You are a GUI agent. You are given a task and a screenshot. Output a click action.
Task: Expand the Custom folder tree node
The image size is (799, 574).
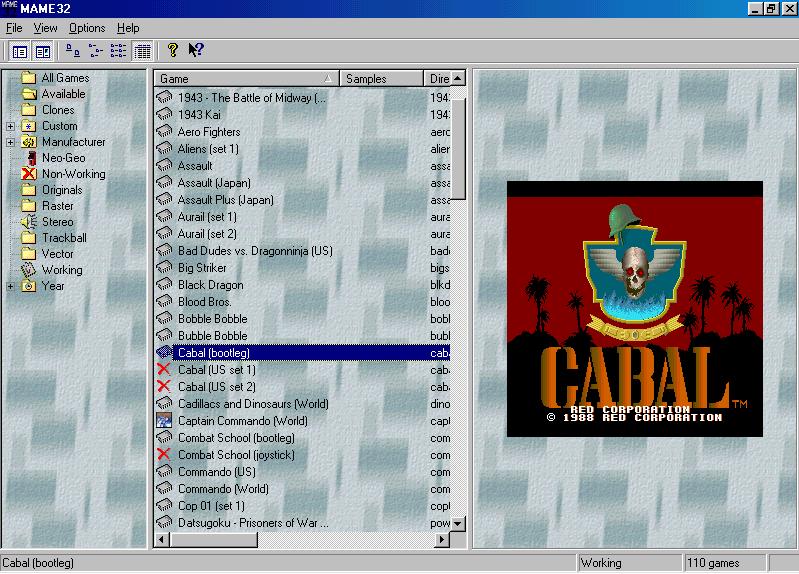[x=10, y=126]
